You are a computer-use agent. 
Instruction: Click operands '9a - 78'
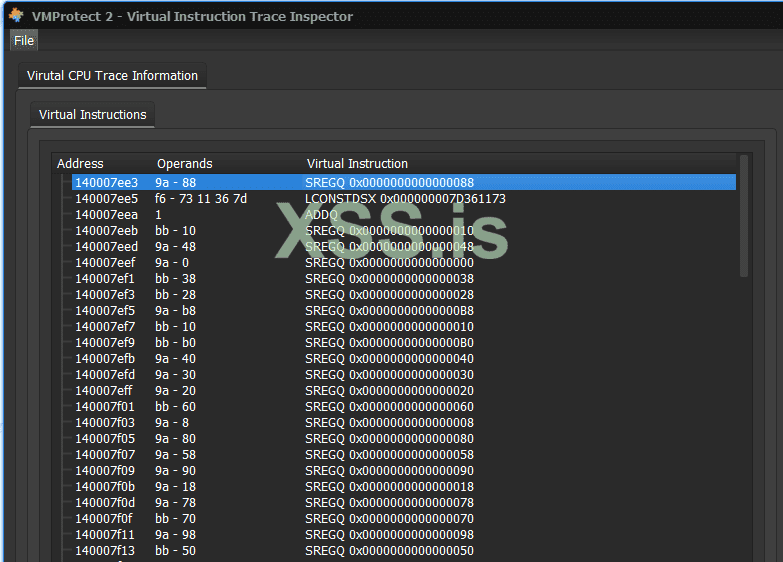point(175,502)
